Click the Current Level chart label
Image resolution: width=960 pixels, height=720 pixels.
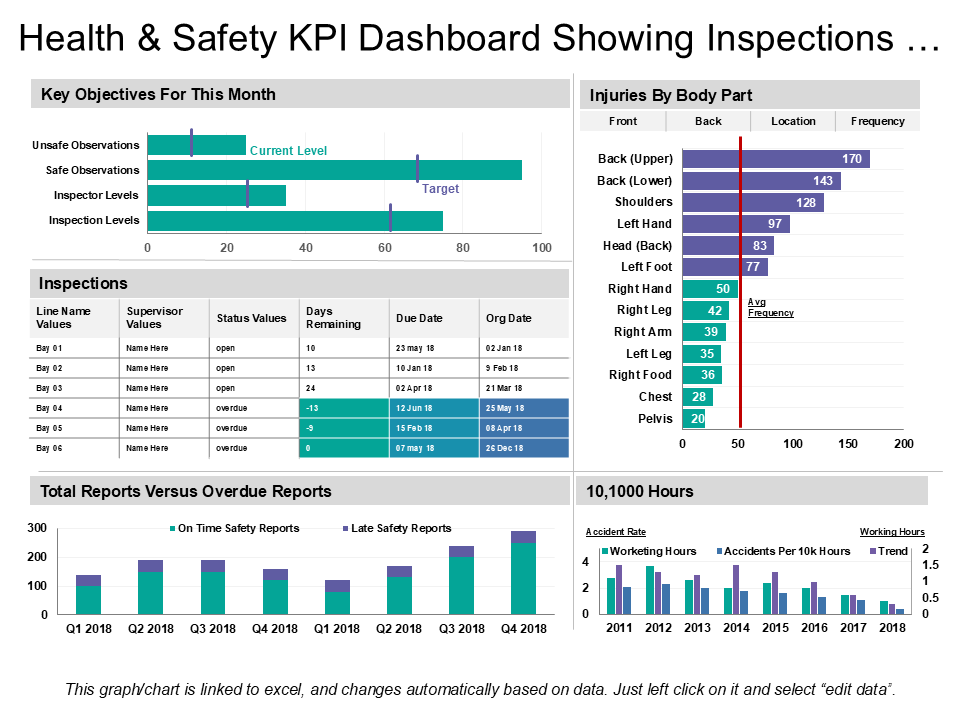tap(288, 151)
